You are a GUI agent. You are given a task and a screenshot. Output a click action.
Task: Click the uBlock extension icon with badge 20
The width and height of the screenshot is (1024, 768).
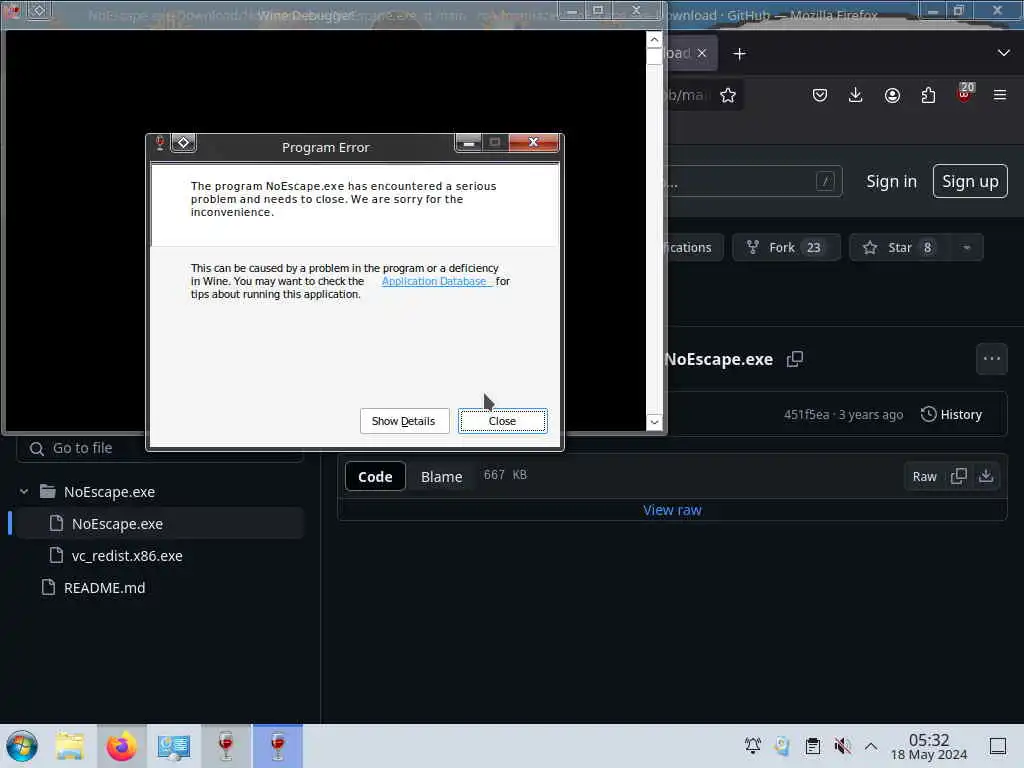pyautogui.click(x=965, y=93)
